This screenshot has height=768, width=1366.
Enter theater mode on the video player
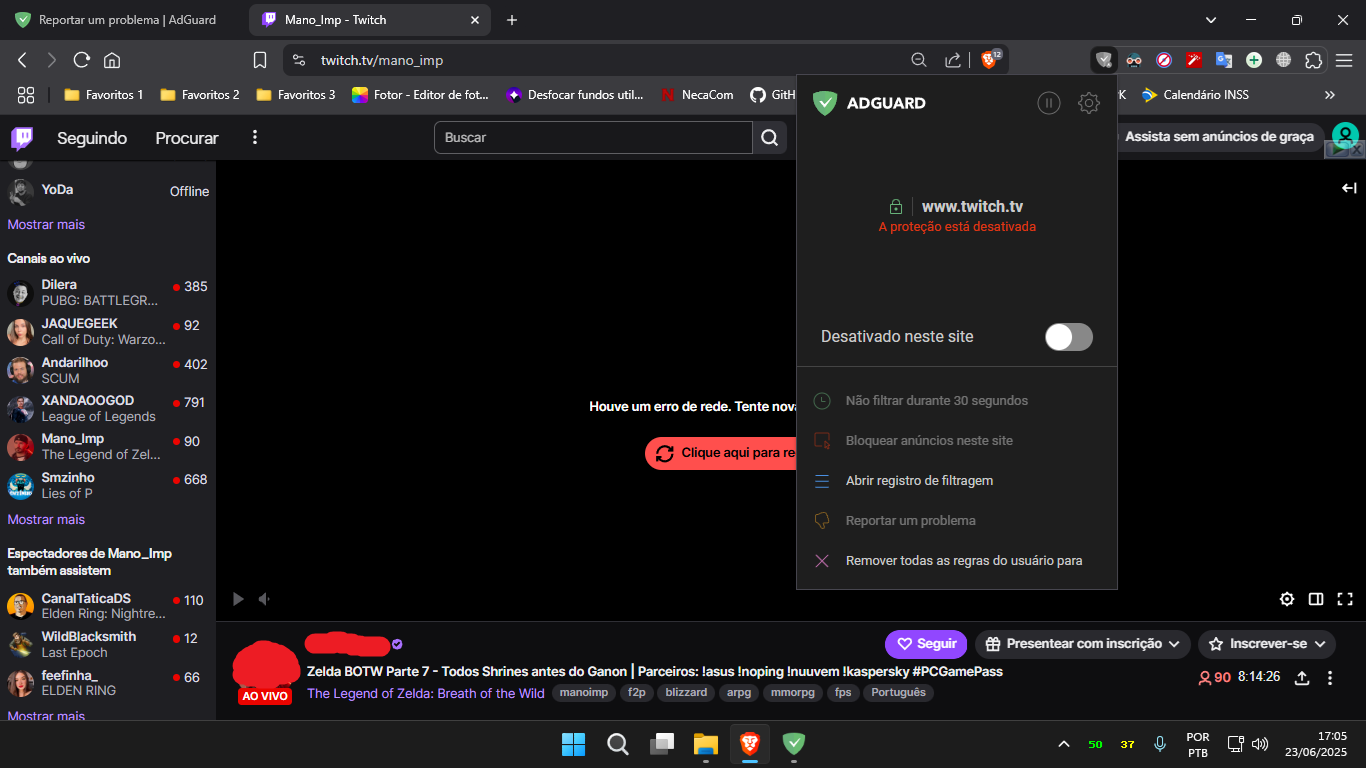click(x=1316, y=598)
